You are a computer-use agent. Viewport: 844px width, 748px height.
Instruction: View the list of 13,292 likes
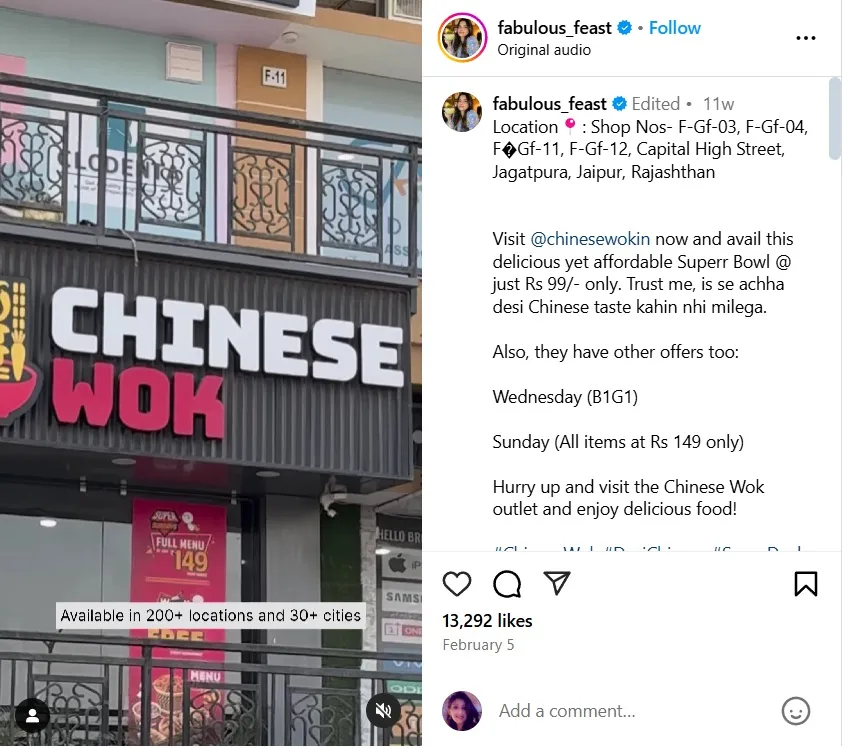point(487,621)
